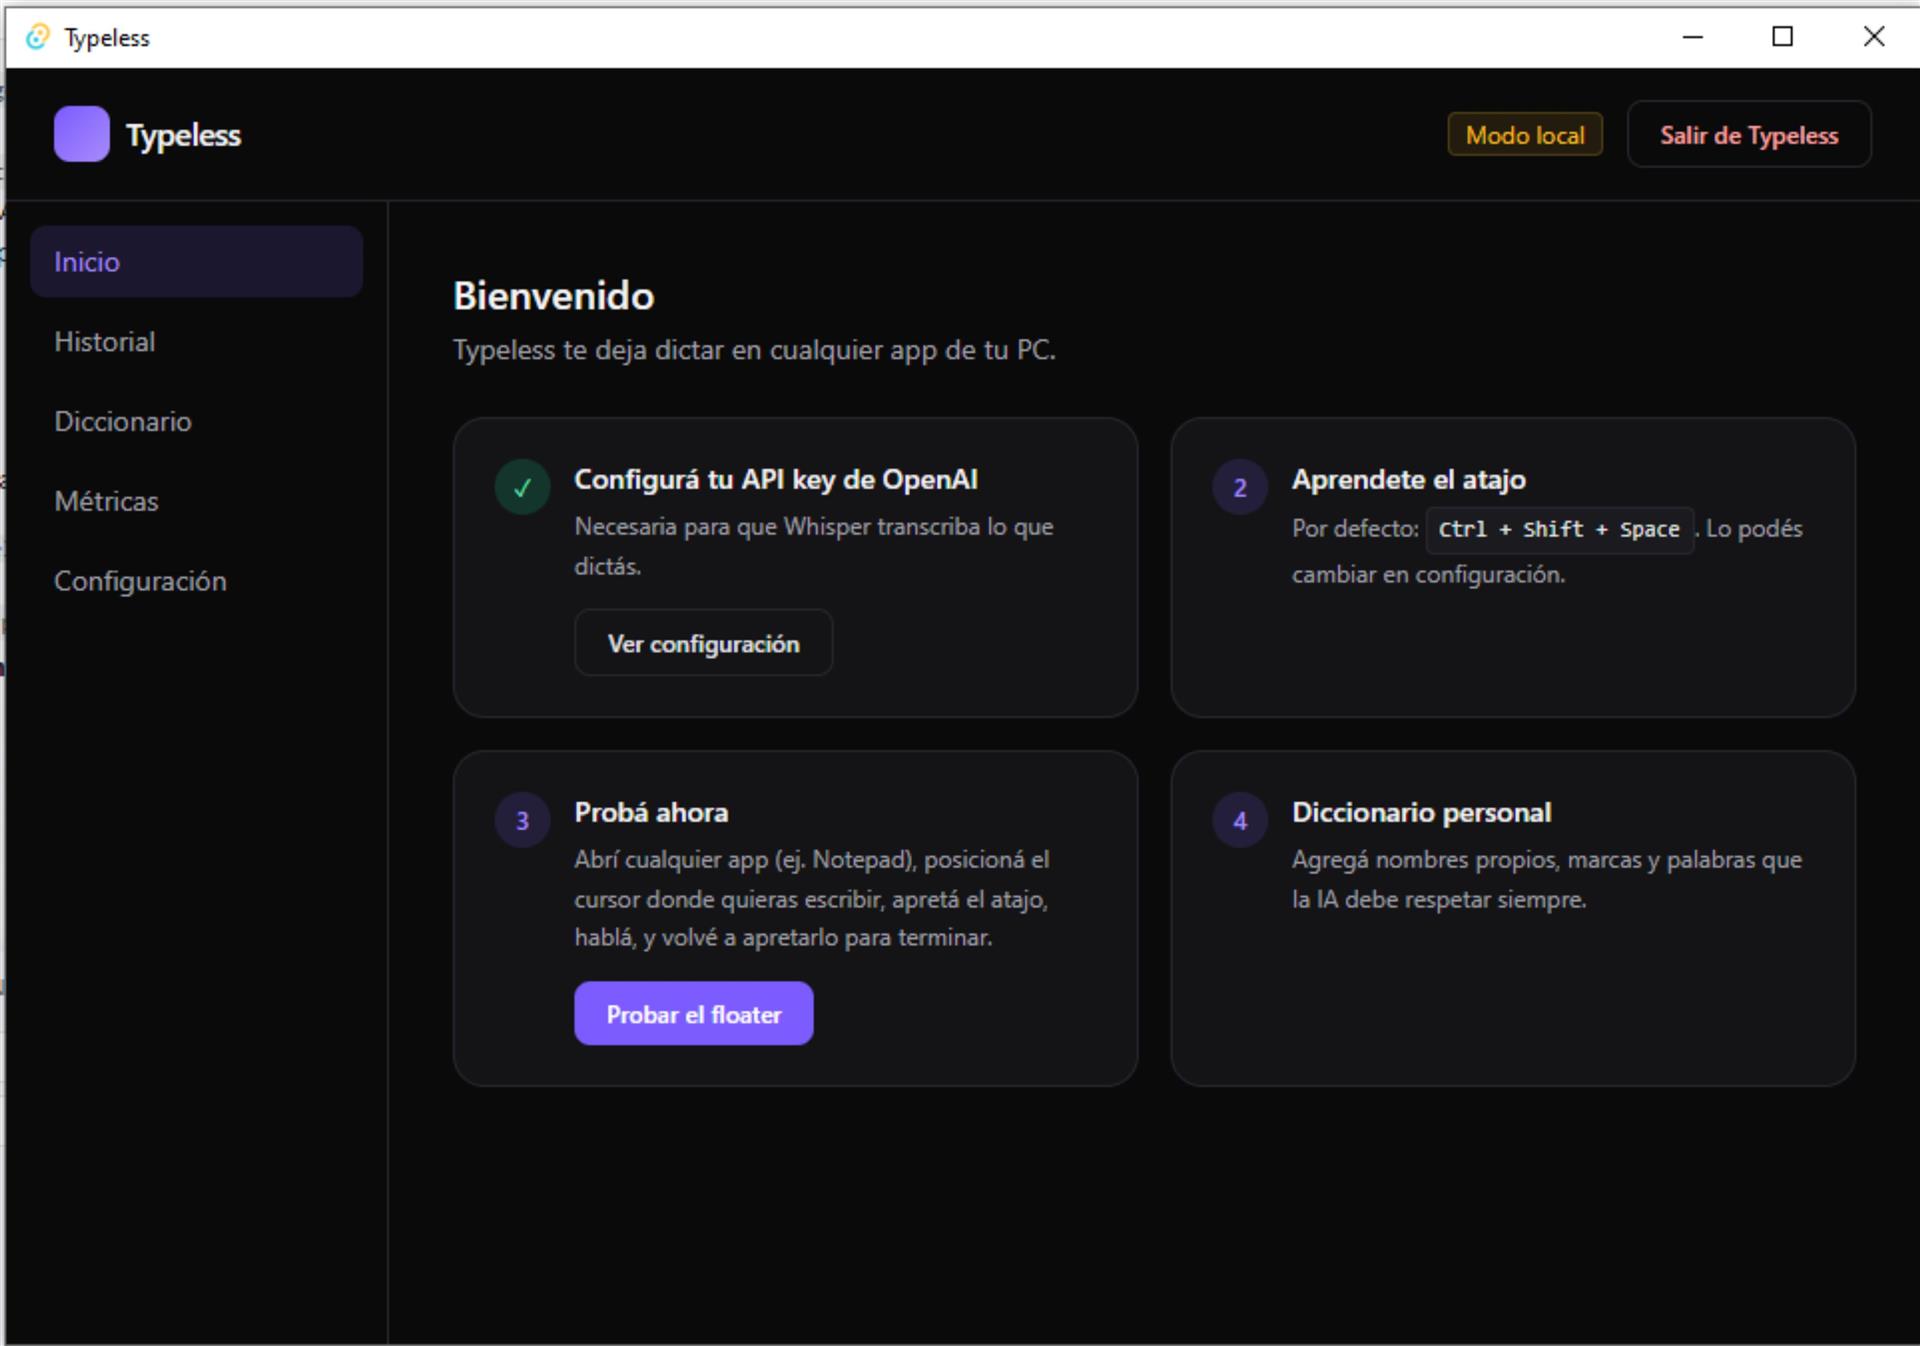The image size is (1920, 1346).
Task: Click the subtitle Typeless te deja dictar text
Action: 754,350
